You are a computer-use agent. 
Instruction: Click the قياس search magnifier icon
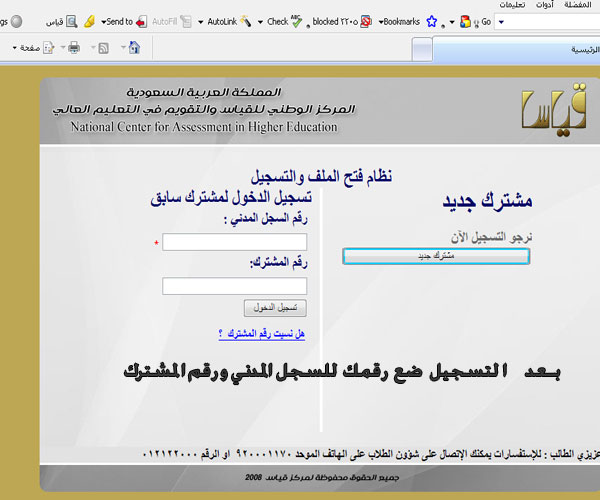tap(72, 21)
